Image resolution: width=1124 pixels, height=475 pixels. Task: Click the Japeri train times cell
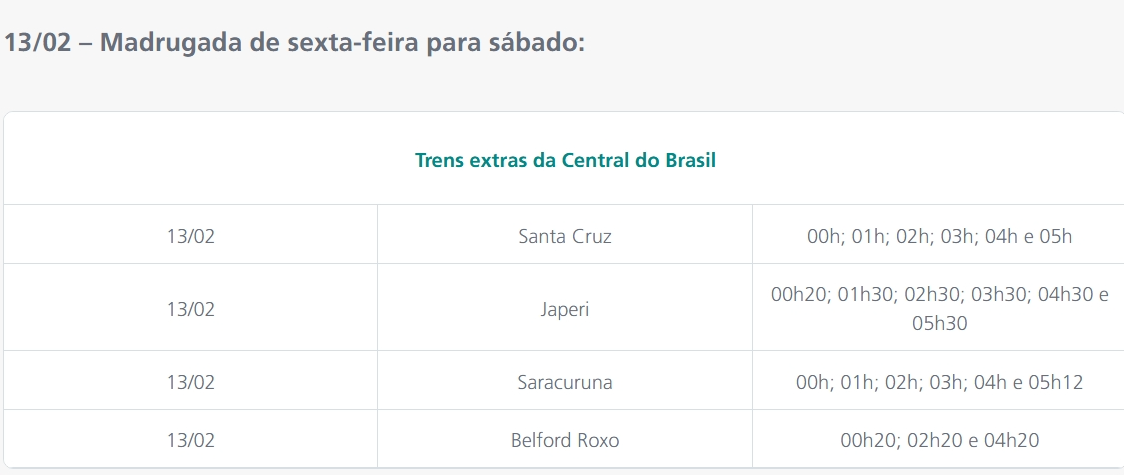(x=939, y=309)
